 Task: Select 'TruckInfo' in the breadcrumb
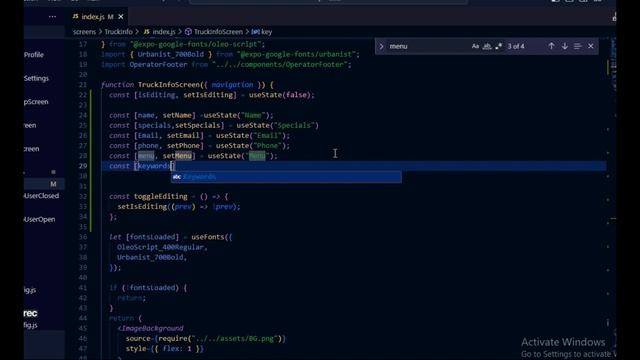coord(118,32)
